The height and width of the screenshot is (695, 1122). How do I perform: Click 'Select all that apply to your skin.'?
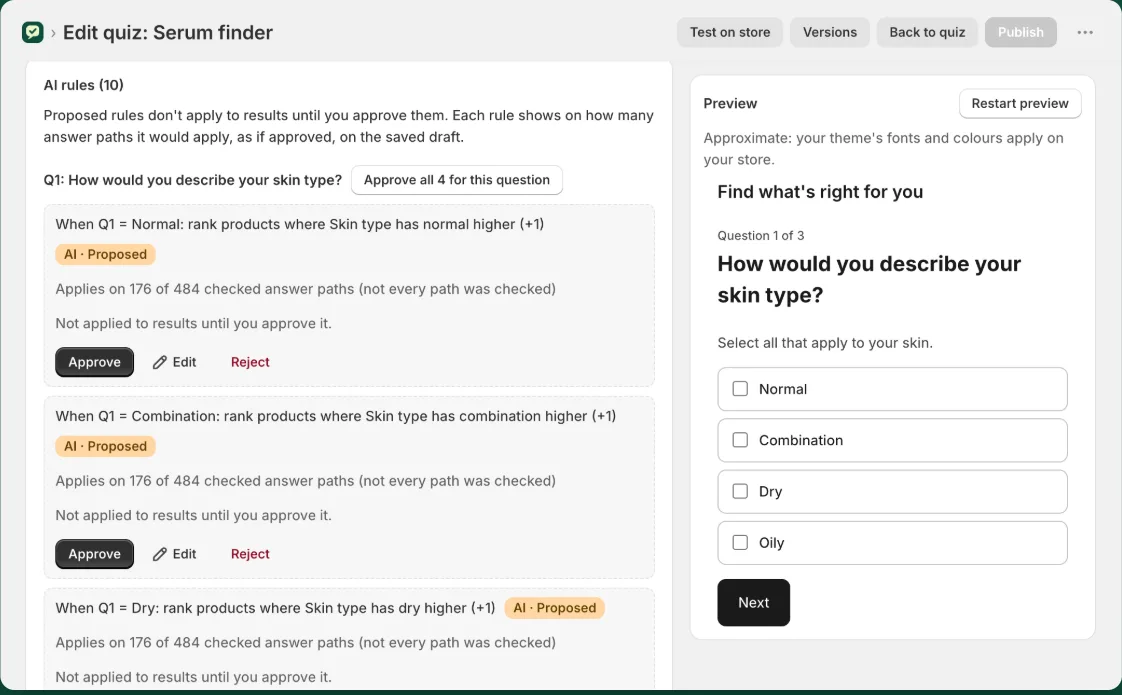coord(825,343)
